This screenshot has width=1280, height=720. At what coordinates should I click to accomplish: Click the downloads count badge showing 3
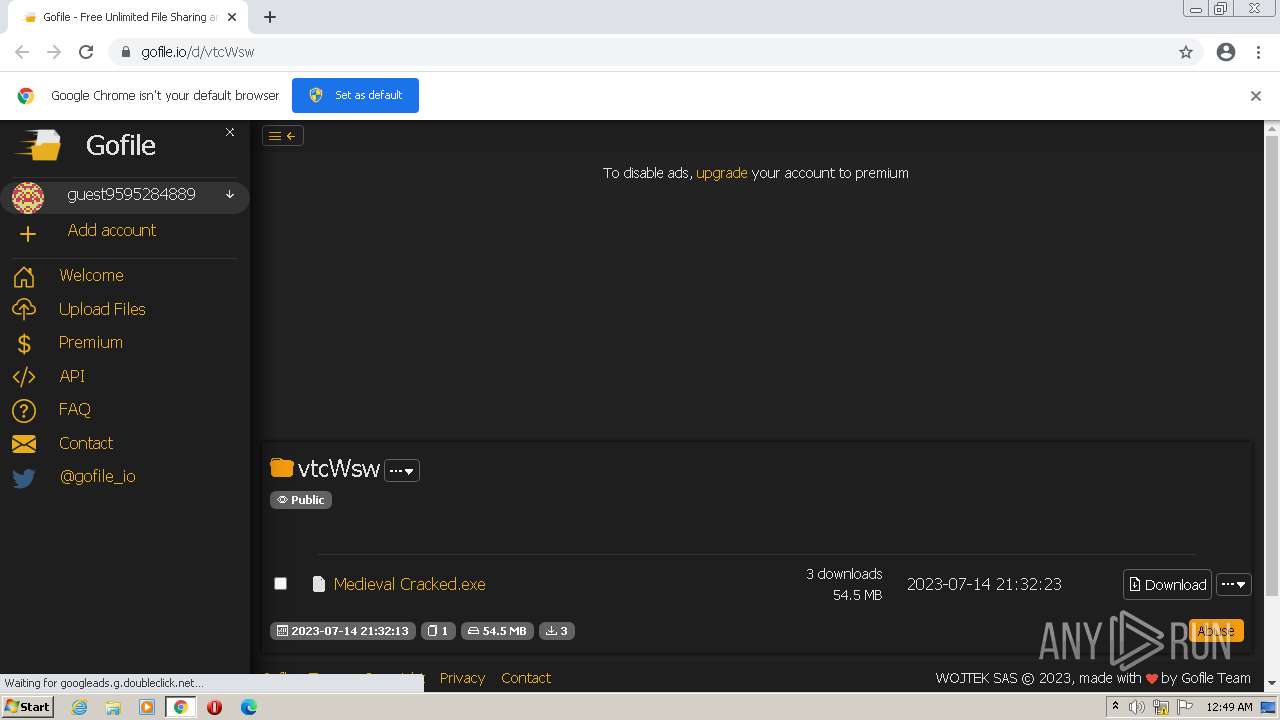[x=557, y=631]
